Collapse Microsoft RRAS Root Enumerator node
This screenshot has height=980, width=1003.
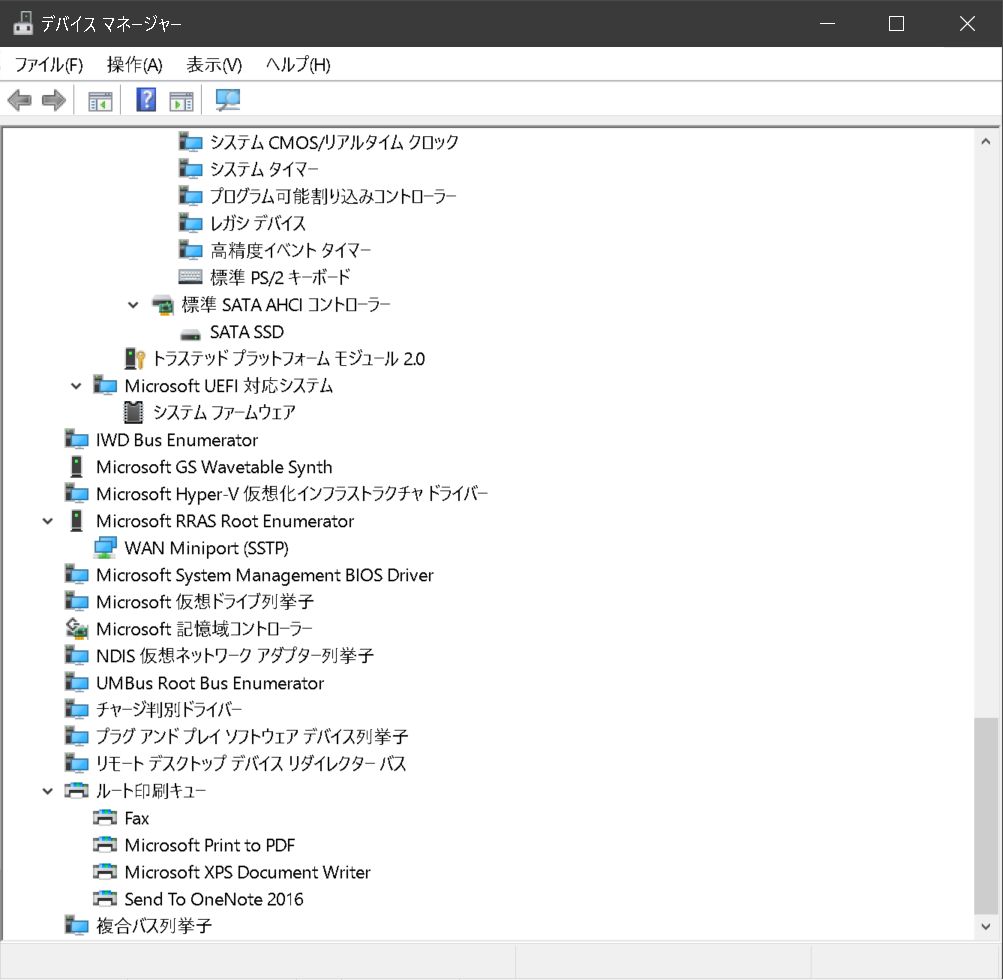[x=47, y=521]
